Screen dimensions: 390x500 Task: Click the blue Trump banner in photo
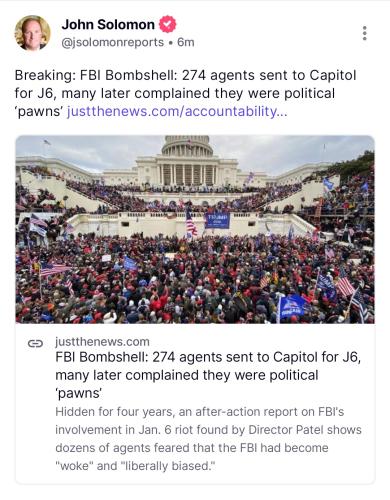(217, 220)
